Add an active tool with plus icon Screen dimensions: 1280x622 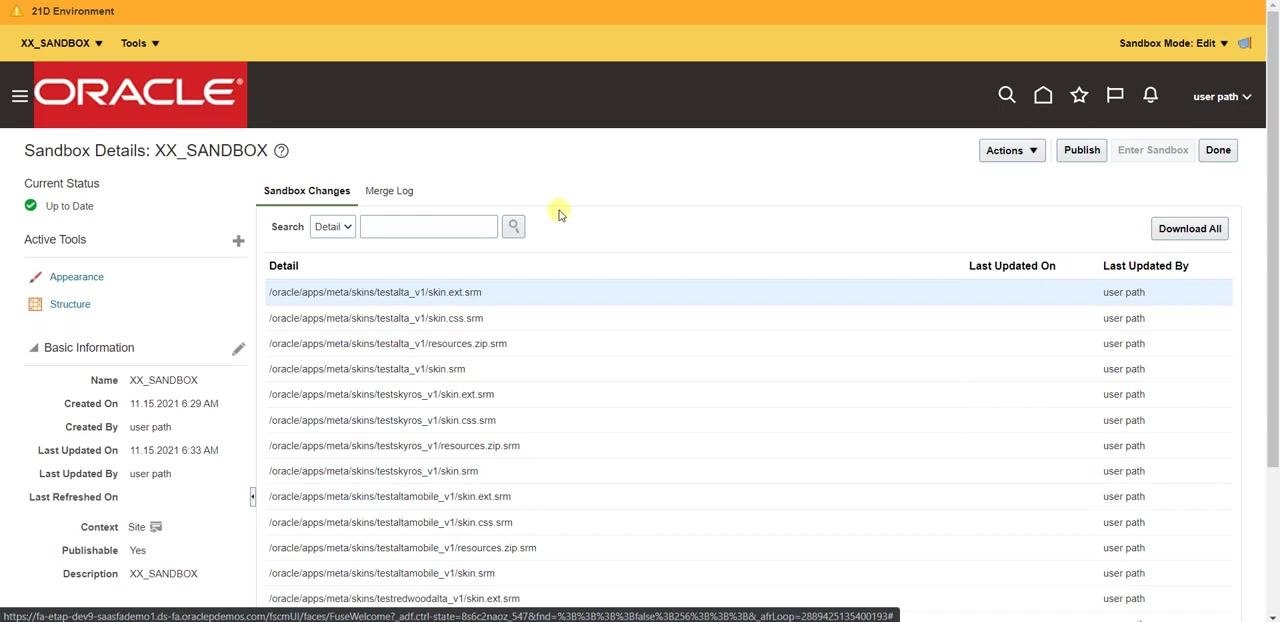click(238, 241)
